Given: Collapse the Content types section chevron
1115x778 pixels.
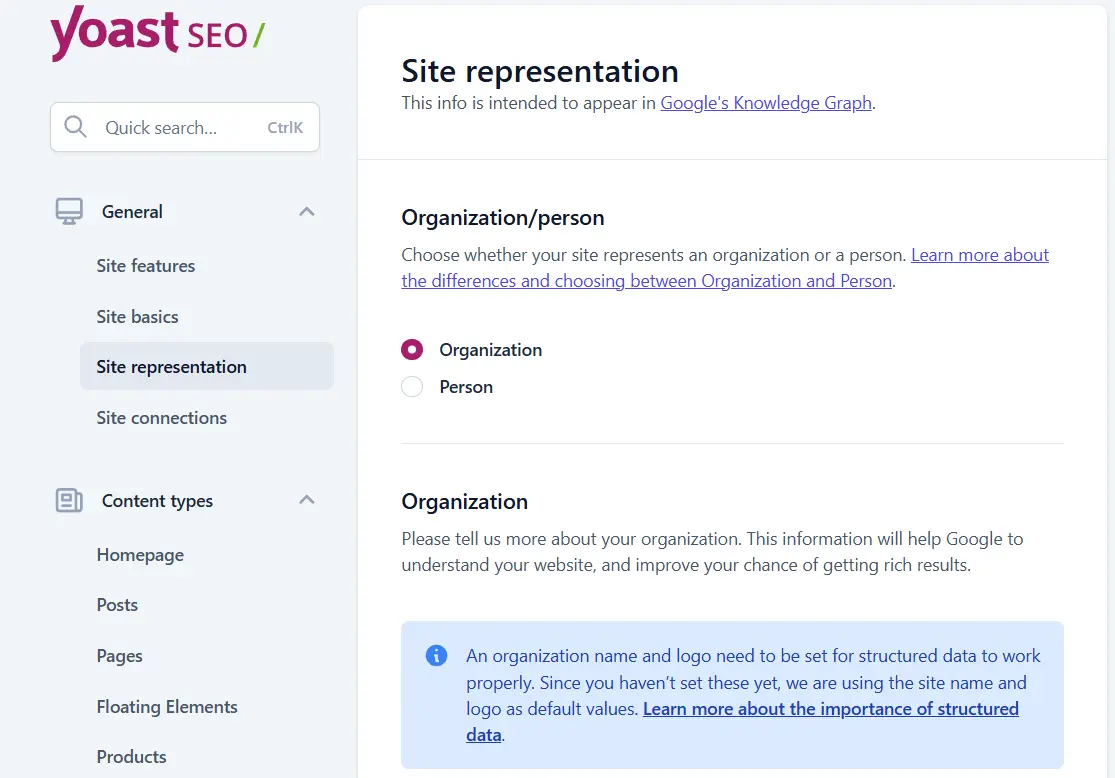Looking at the screenshot, I should pyautogui.click(x=306, y=500).
